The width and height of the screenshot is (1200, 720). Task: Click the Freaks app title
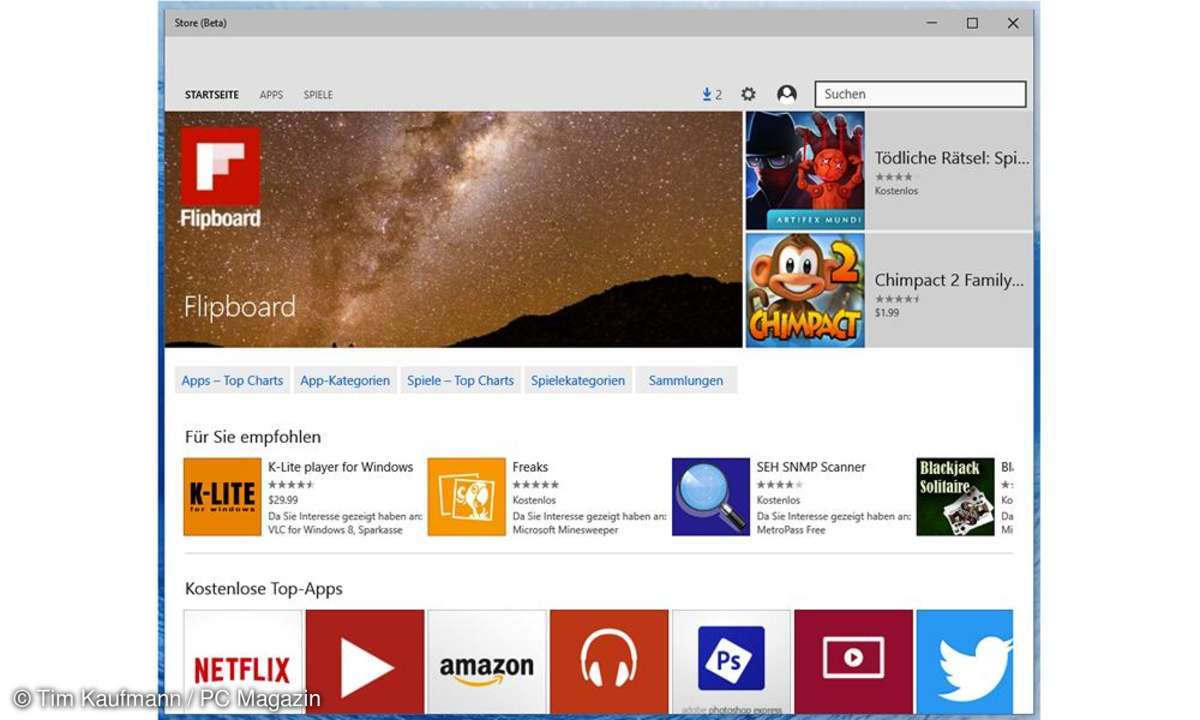[x=530, y=467]
